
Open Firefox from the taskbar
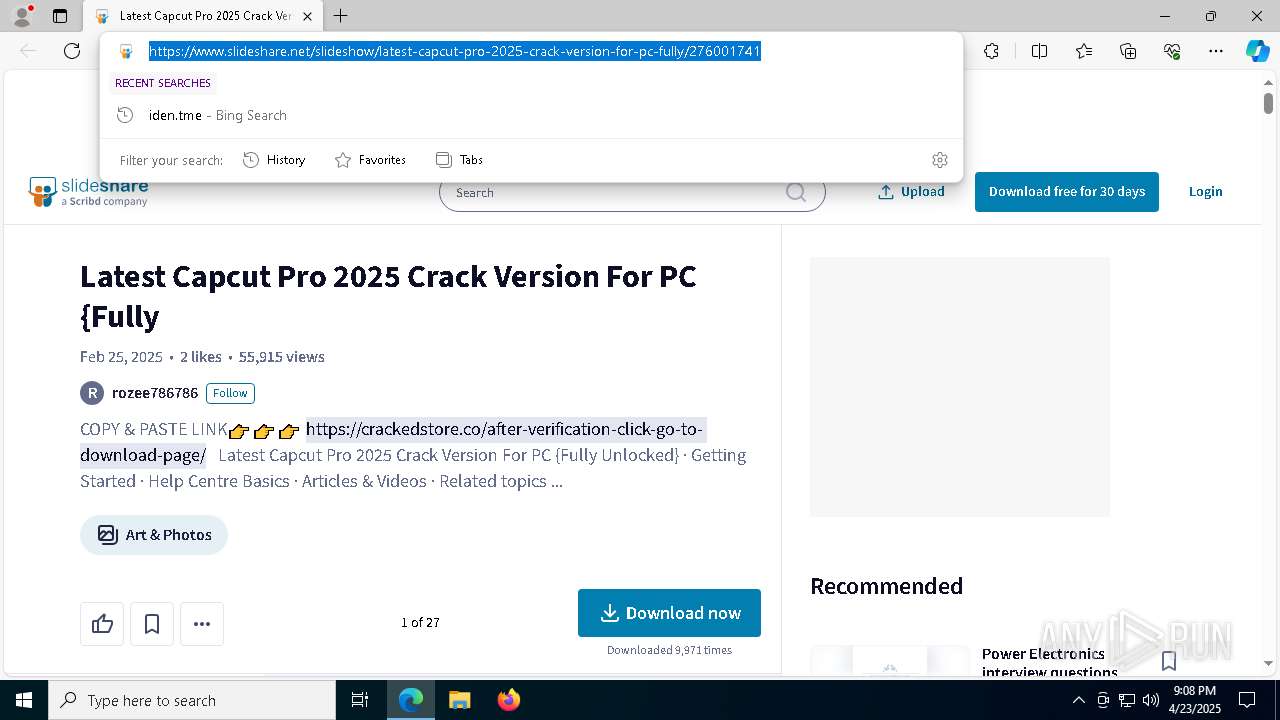[x=508, y=700]
